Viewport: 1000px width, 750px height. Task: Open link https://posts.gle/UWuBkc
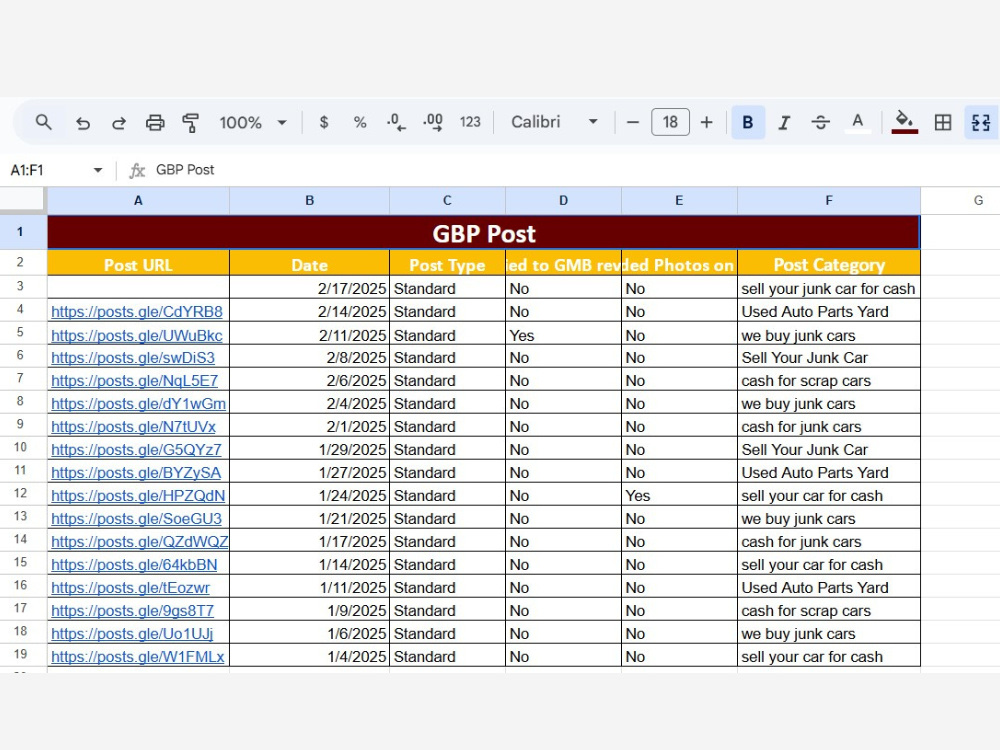(x=136, y=335)
